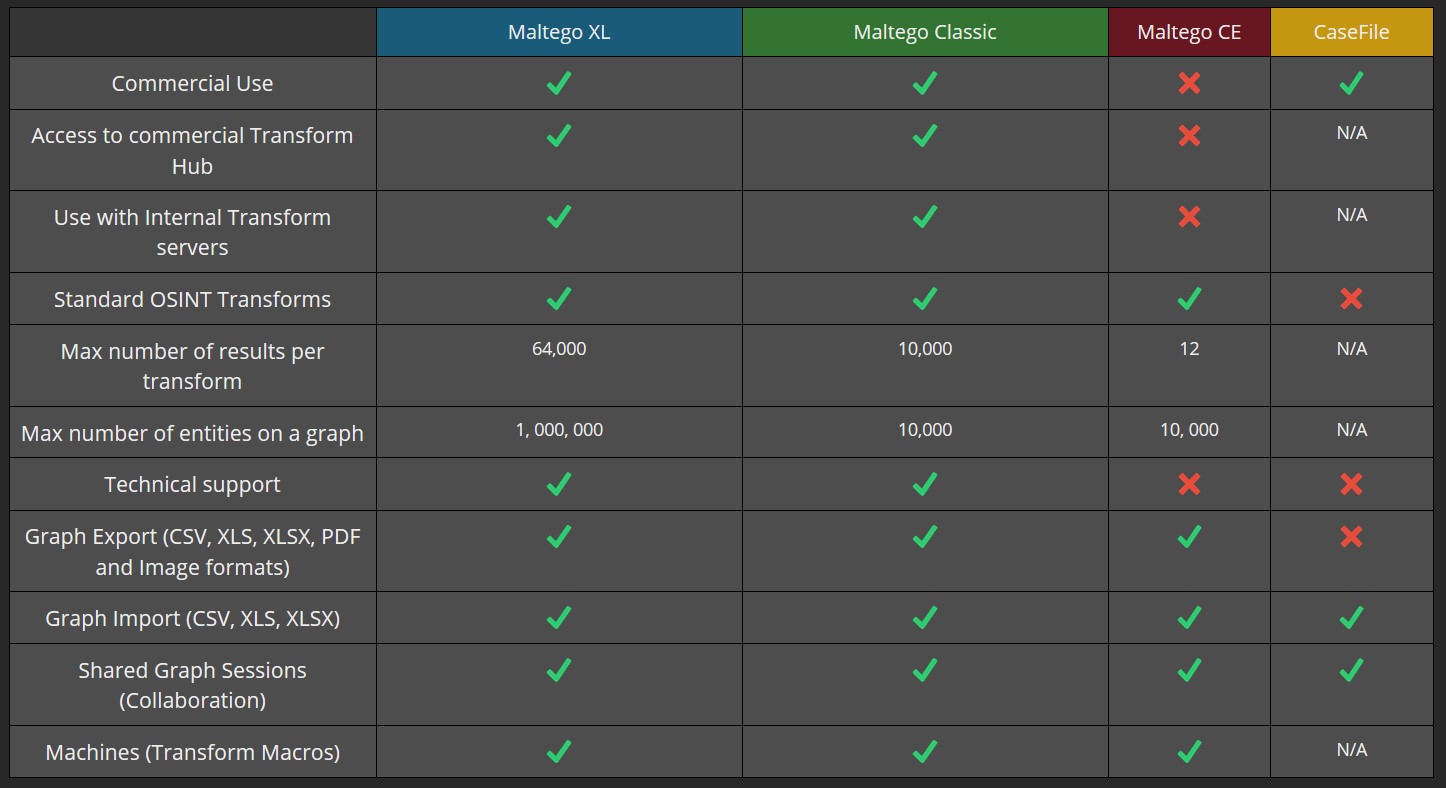Click red X for Commercial Use in Maltego CE

tap(1189, 83)
